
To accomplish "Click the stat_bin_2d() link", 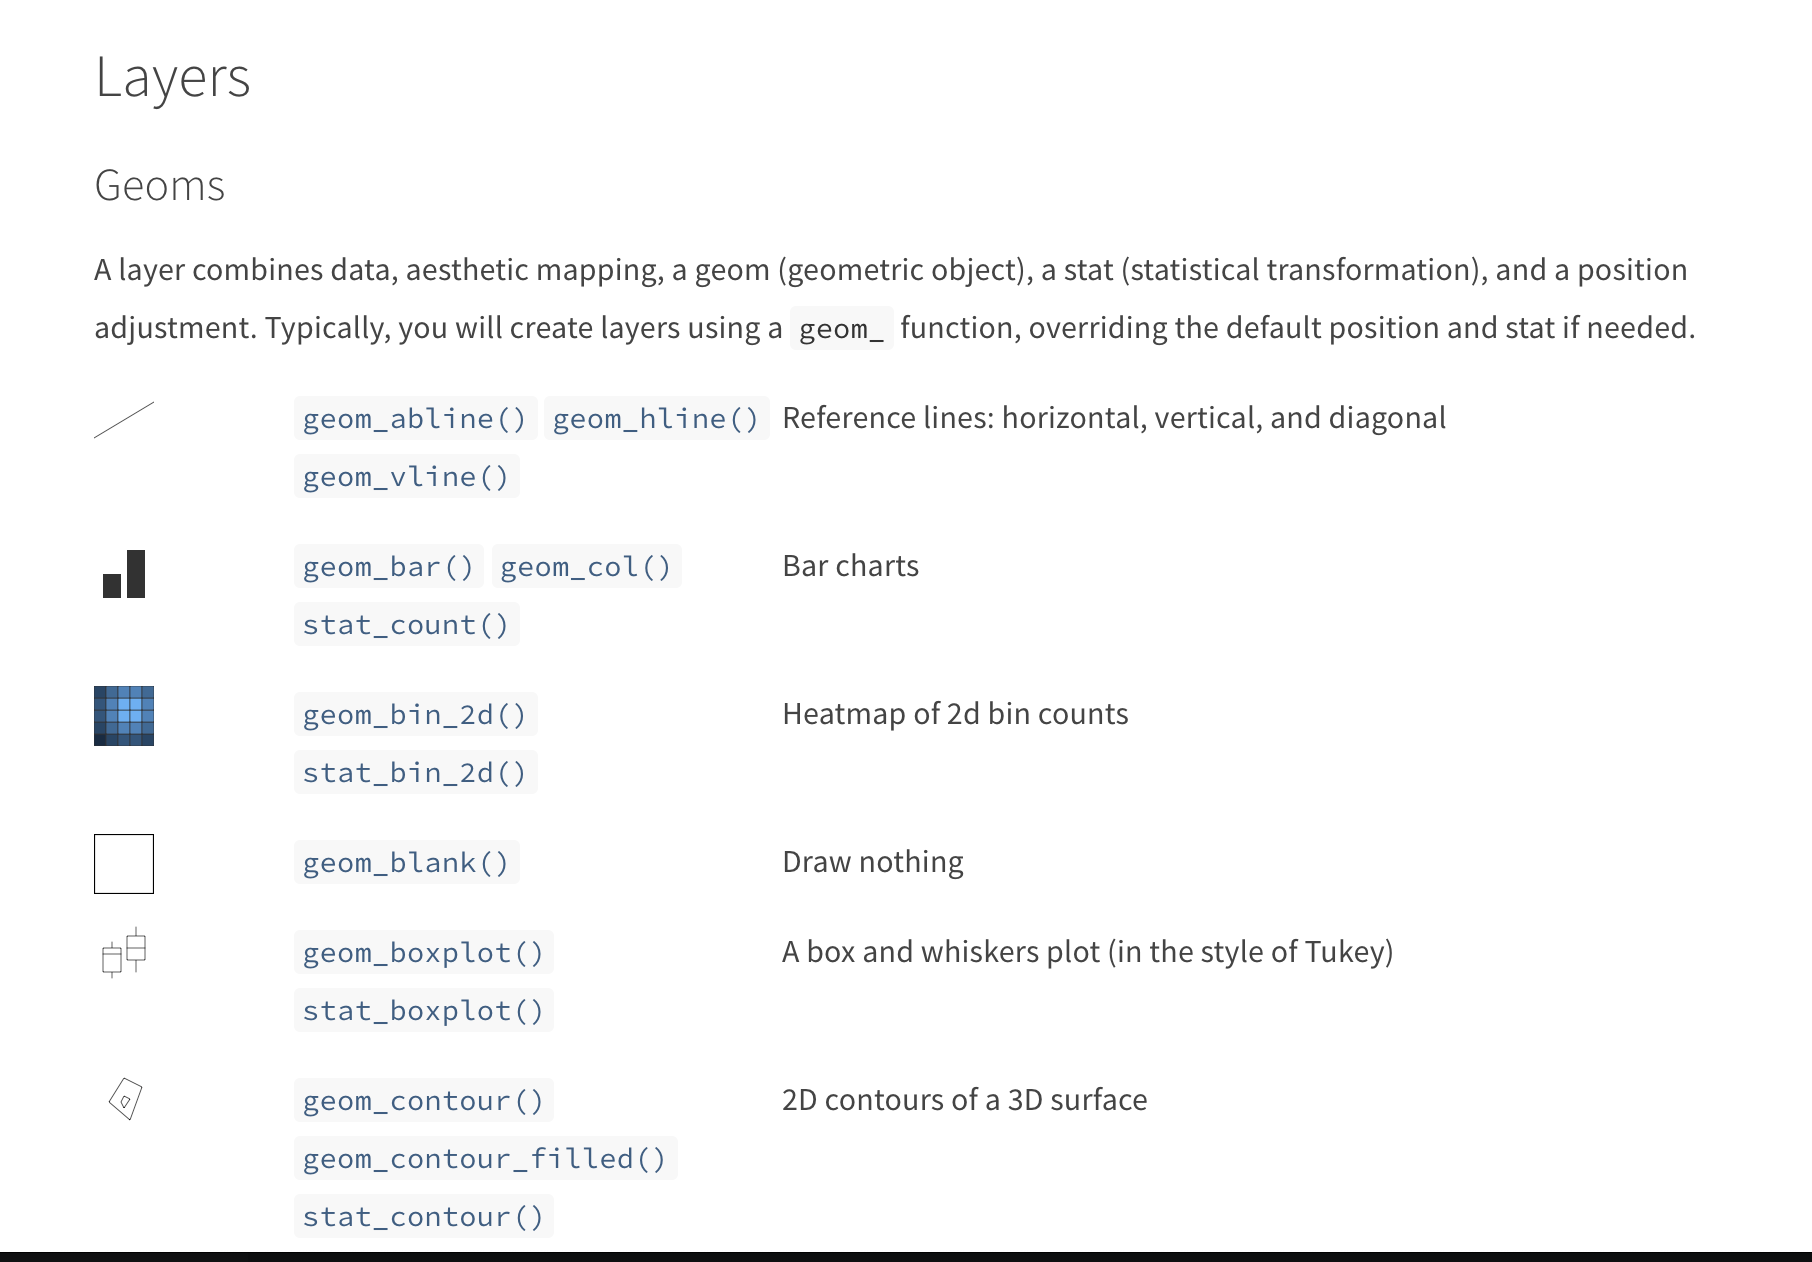I will click(x=415, y=773).
